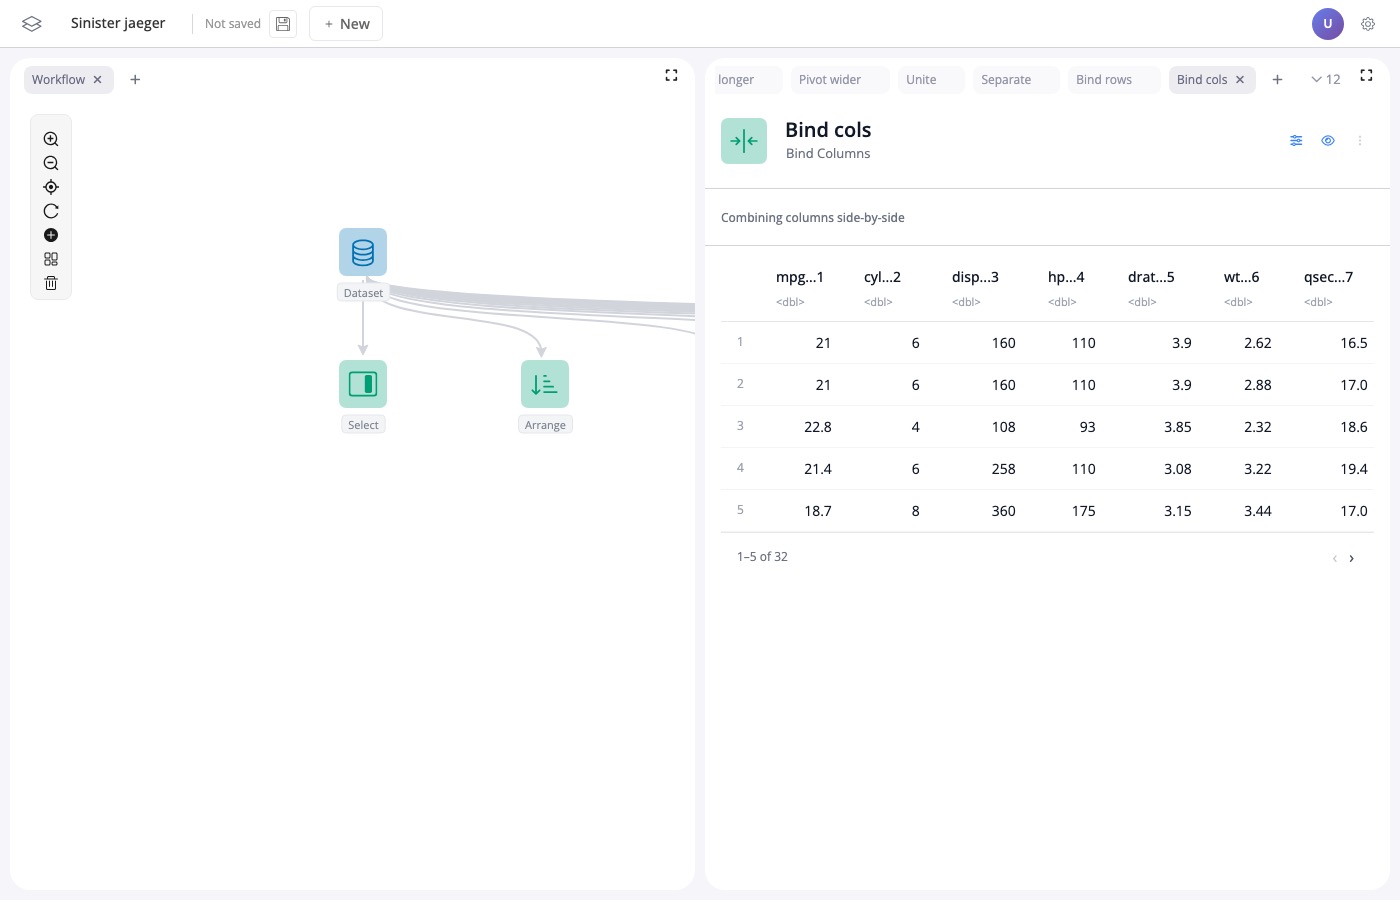Select the Unite step tab
This screenshot has width=1400, height=900.
(x=921, y=79)
